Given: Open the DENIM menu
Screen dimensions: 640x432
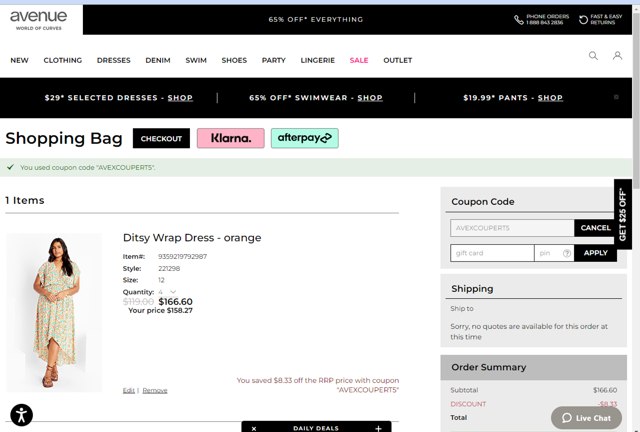Looking at the screenshot, I should tap(158, 60).
